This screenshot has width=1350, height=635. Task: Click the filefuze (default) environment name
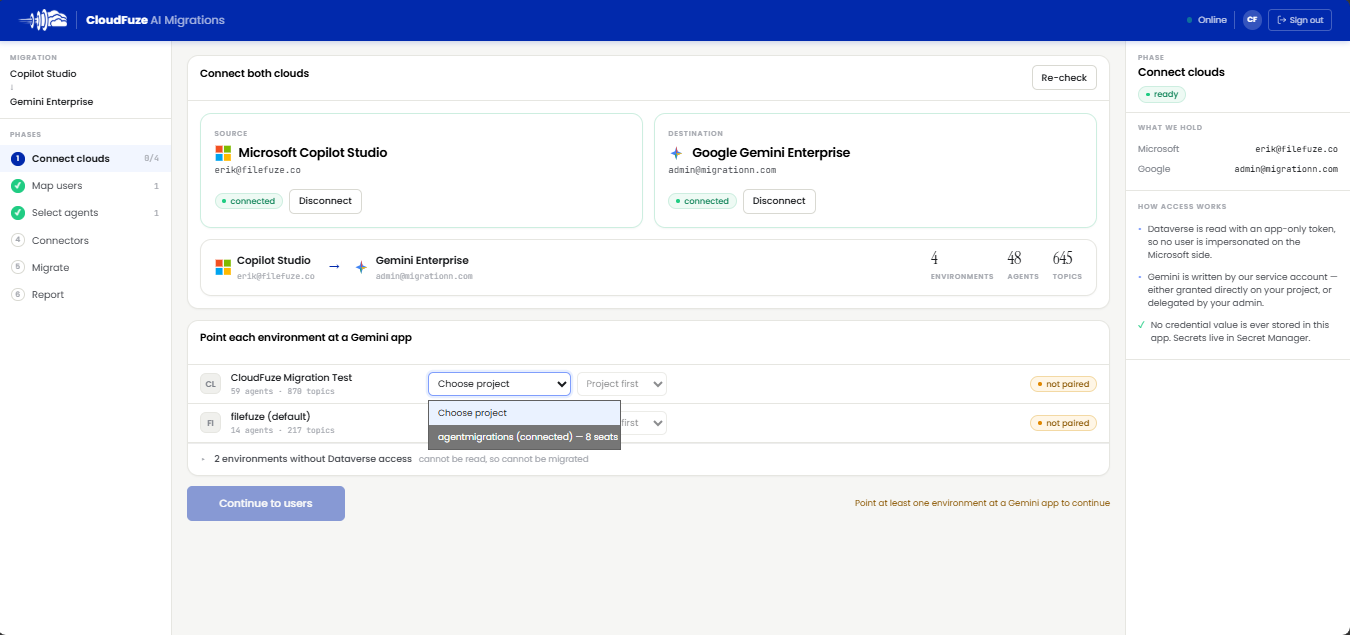[271, 416]
